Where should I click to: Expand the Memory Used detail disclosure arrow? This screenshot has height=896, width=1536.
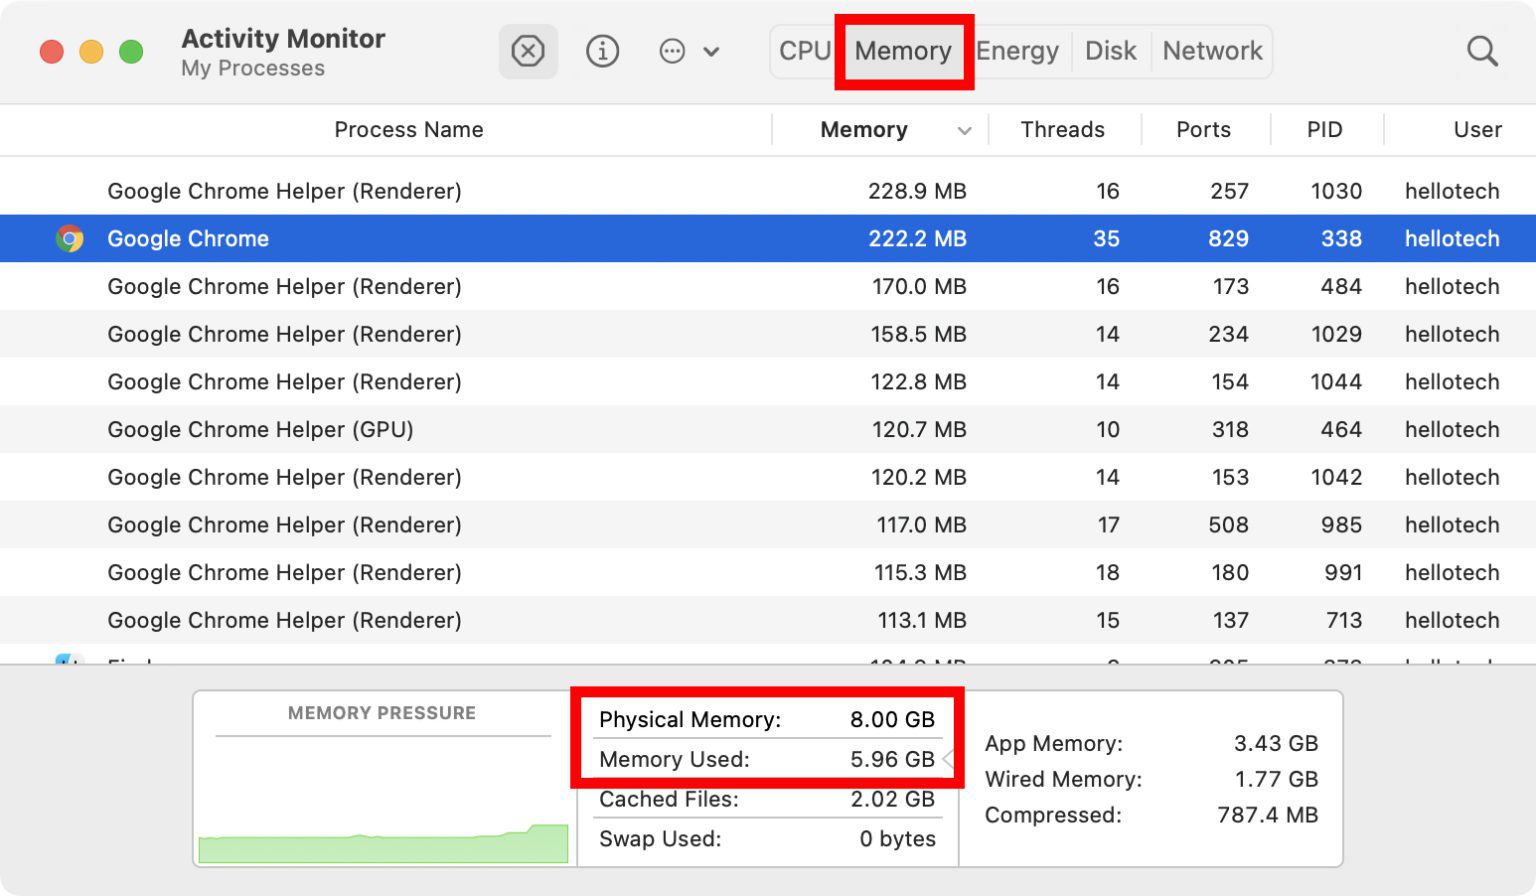[x=948, y=759]
